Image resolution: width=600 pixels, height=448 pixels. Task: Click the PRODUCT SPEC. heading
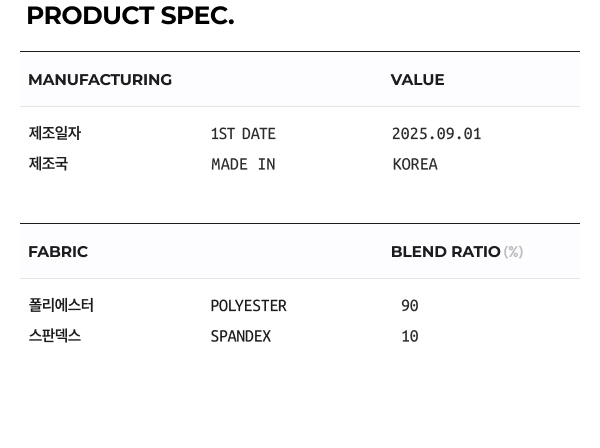point(130,16)
